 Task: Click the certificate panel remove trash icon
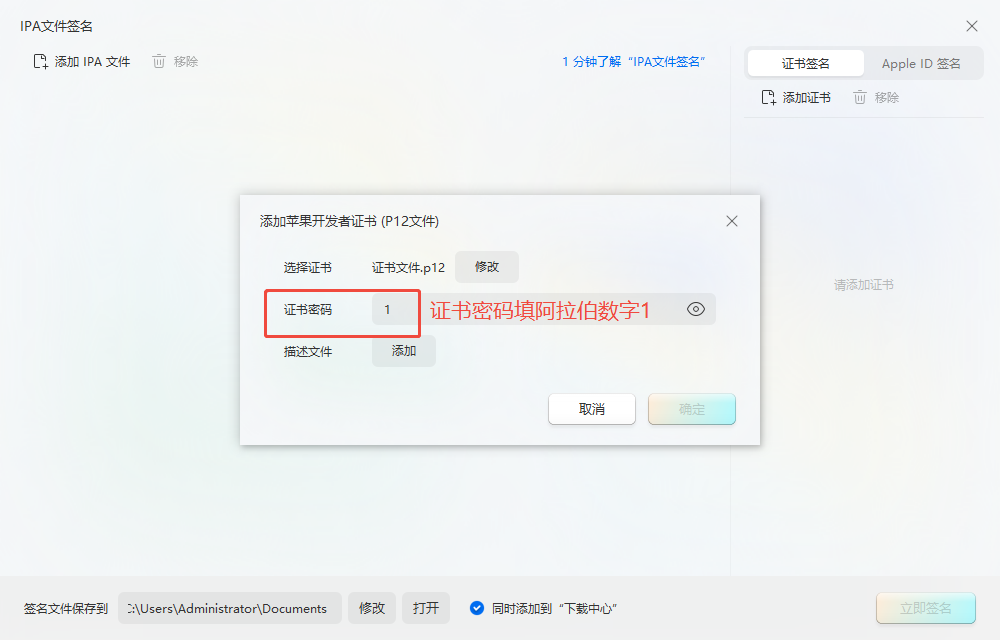(860, 98)
